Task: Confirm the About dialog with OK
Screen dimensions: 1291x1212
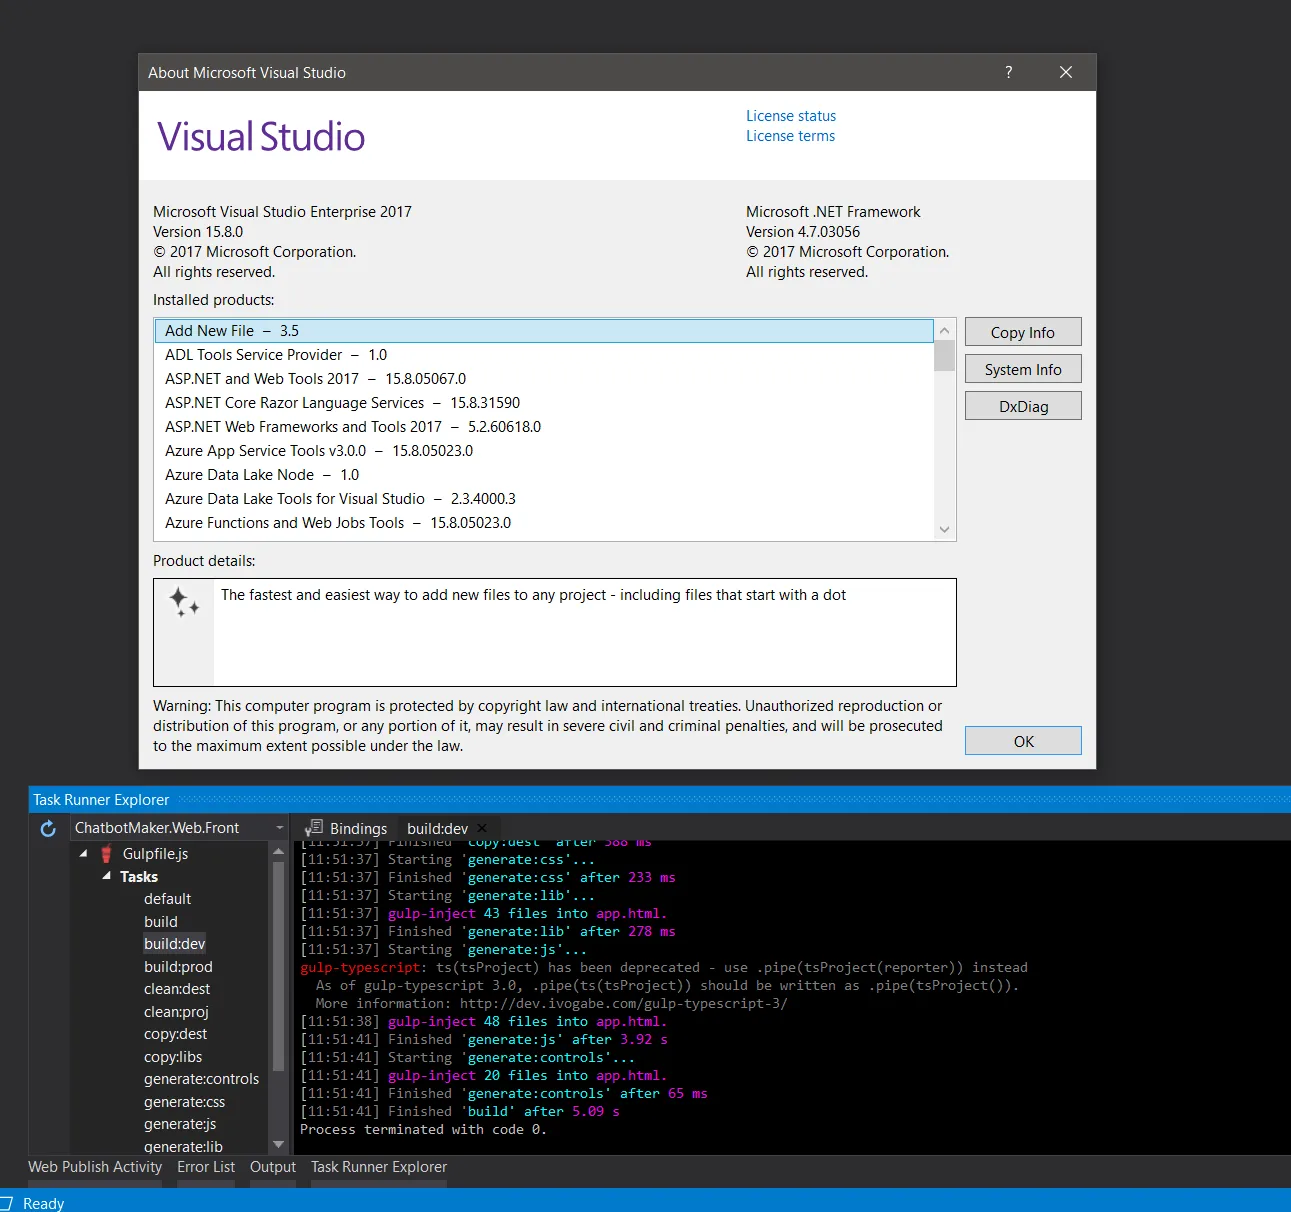Action: point(1023,741)
